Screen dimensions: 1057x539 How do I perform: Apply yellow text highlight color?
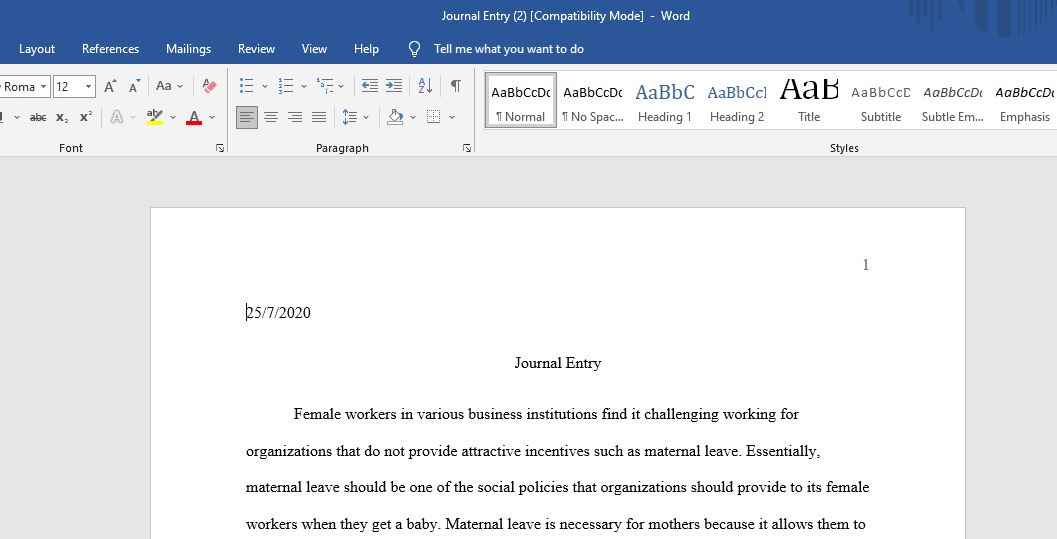[x=155, y=117]
